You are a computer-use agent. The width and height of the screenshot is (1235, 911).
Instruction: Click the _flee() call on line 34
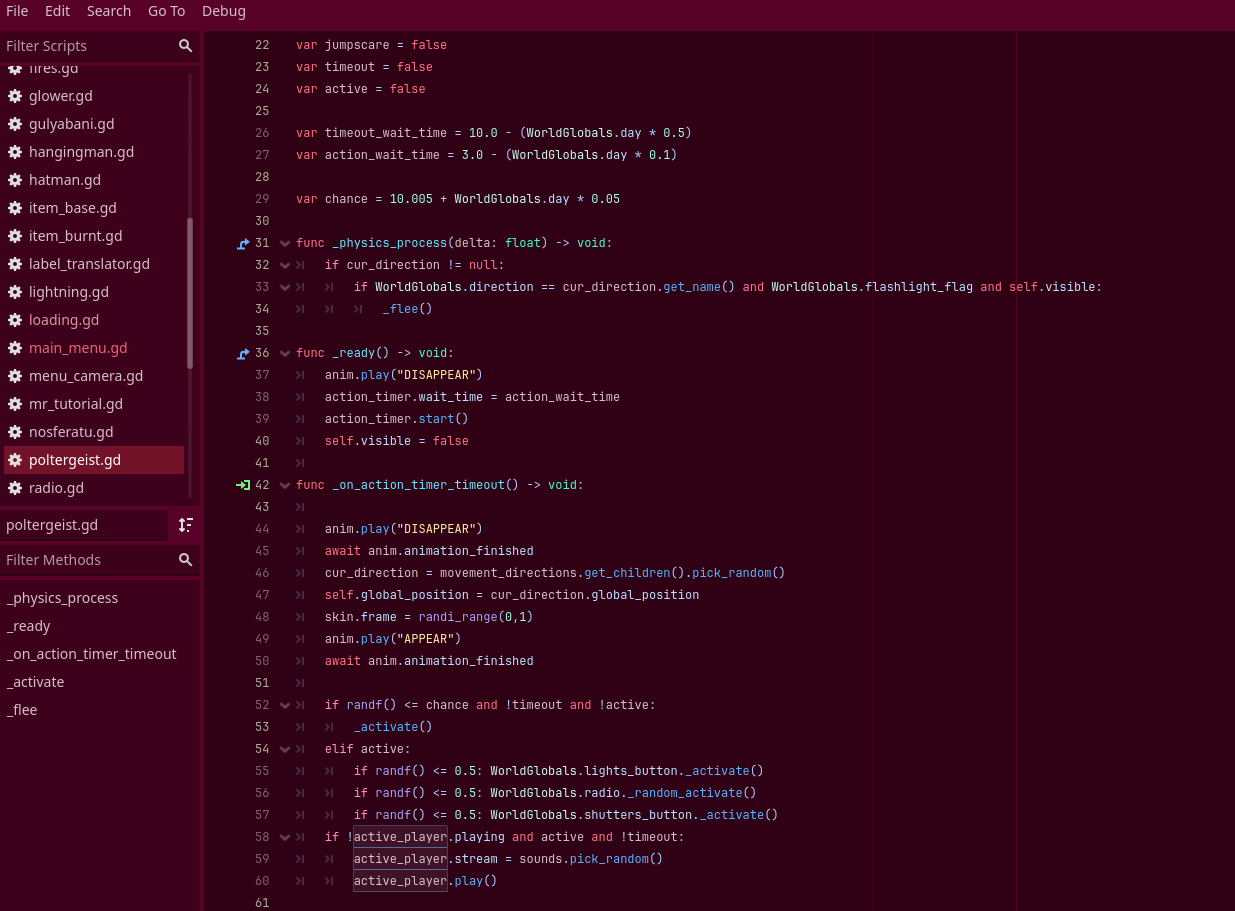(x=407, y=309)
